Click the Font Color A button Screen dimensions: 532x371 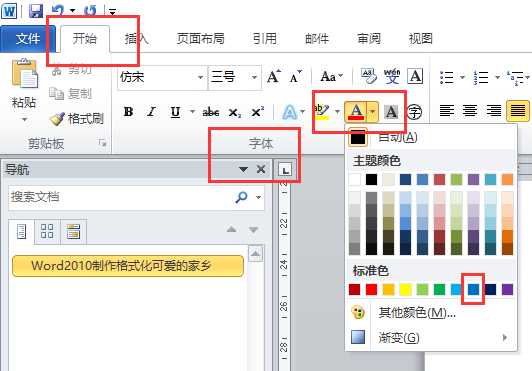pyautogui.click(x=356, y=112)
